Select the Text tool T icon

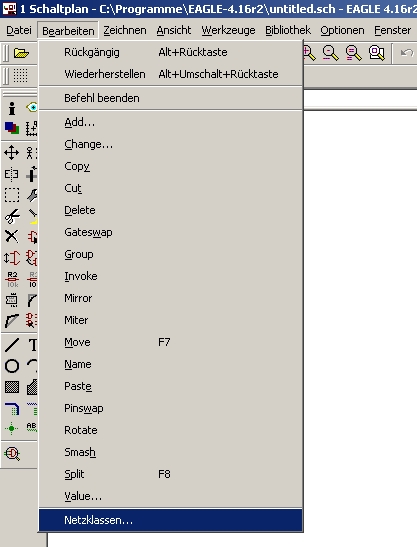pos(32,345)
